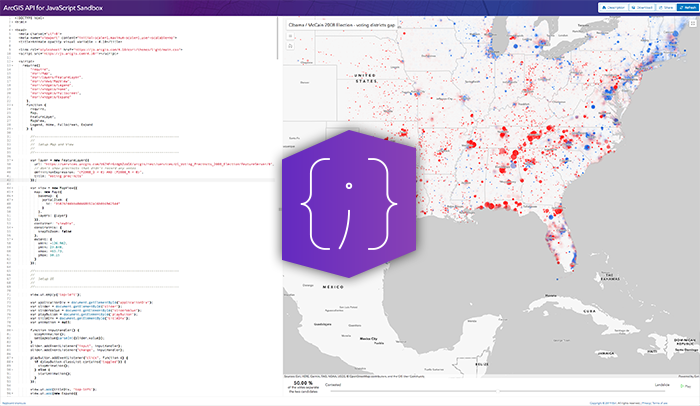
Task: Click the Landslide label by slider
Action: [662, 385]
